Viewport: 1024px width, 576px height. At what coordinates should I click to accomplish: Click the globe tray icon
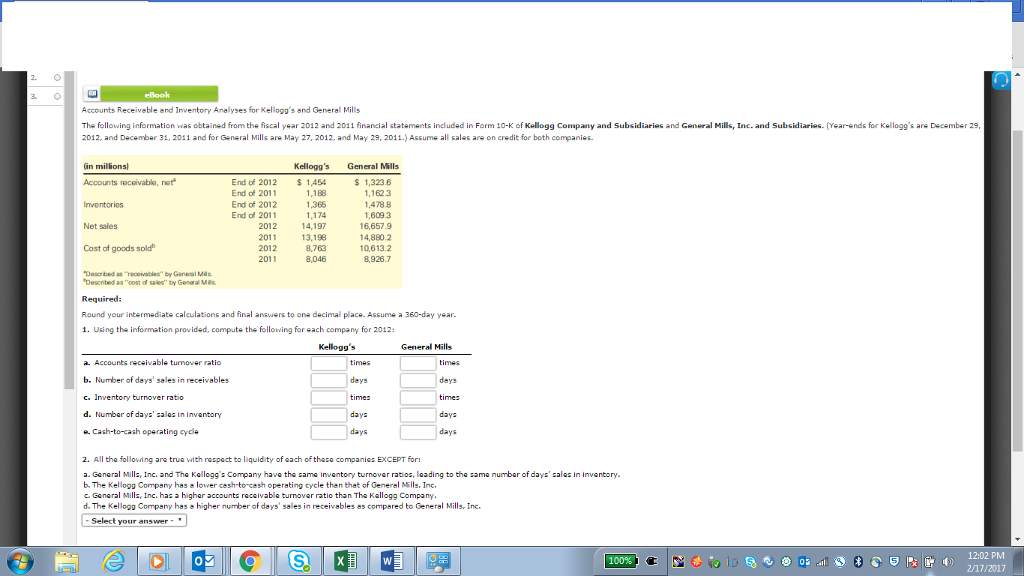click(x=876, y=562)
